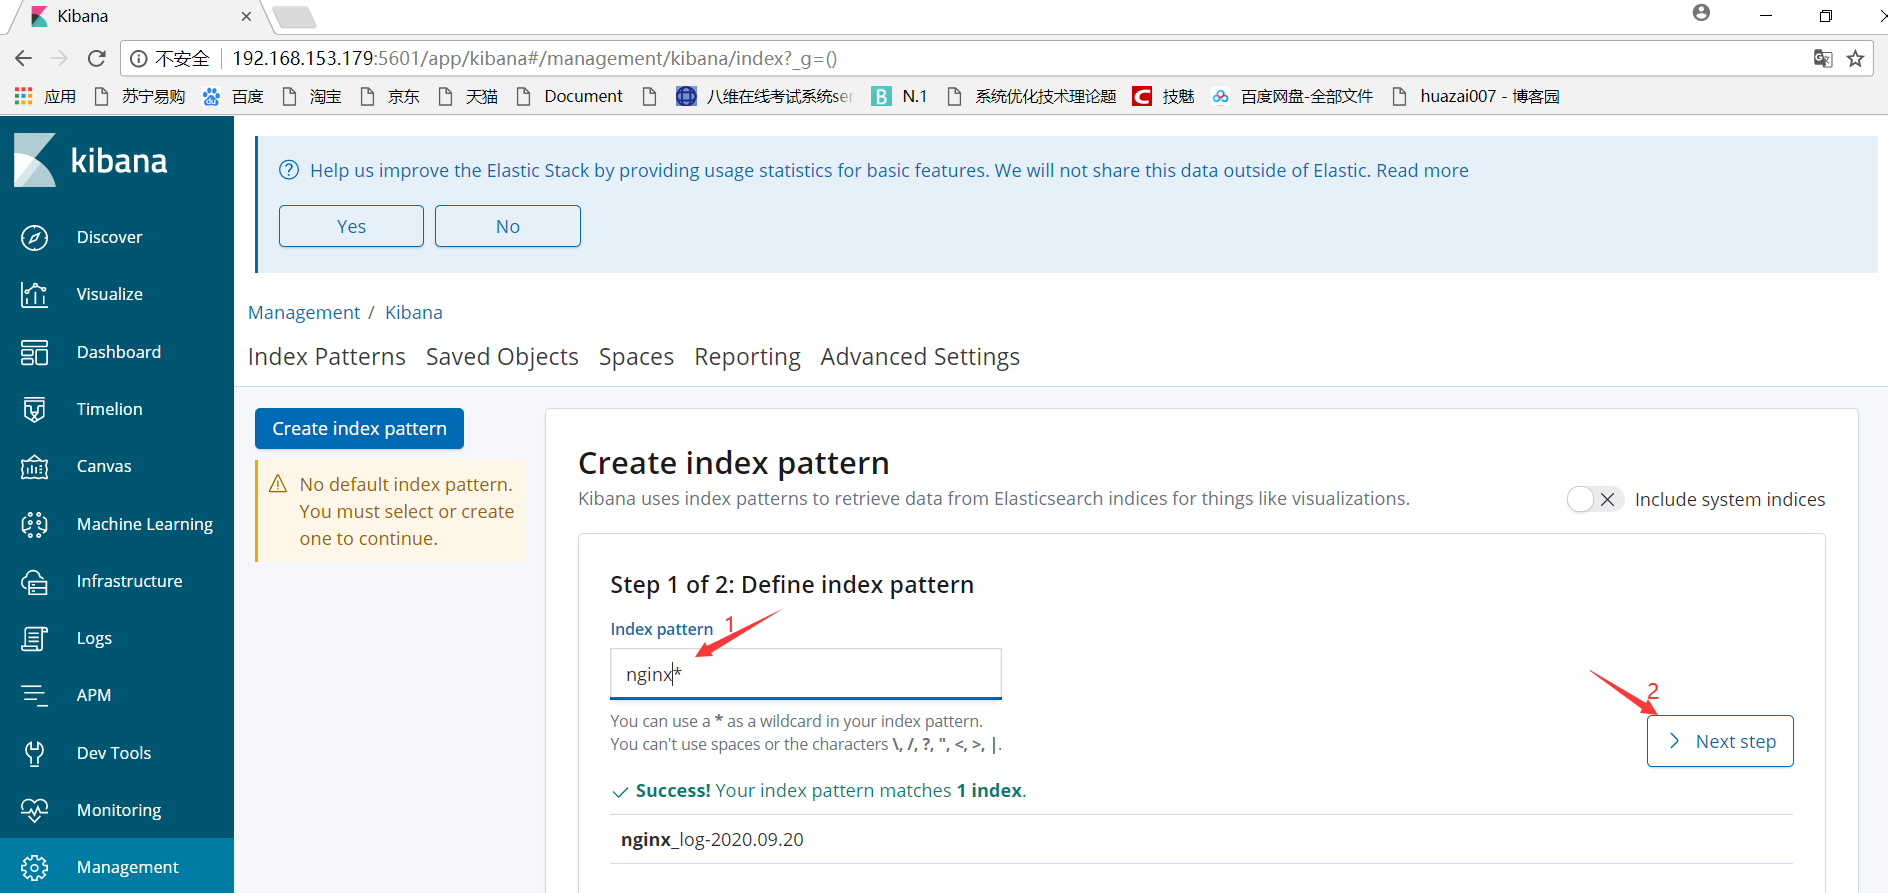This screenshot has width=1888, height=893.
Task: Select the Kibana browser tab
Action: click(x=140, y=16)
